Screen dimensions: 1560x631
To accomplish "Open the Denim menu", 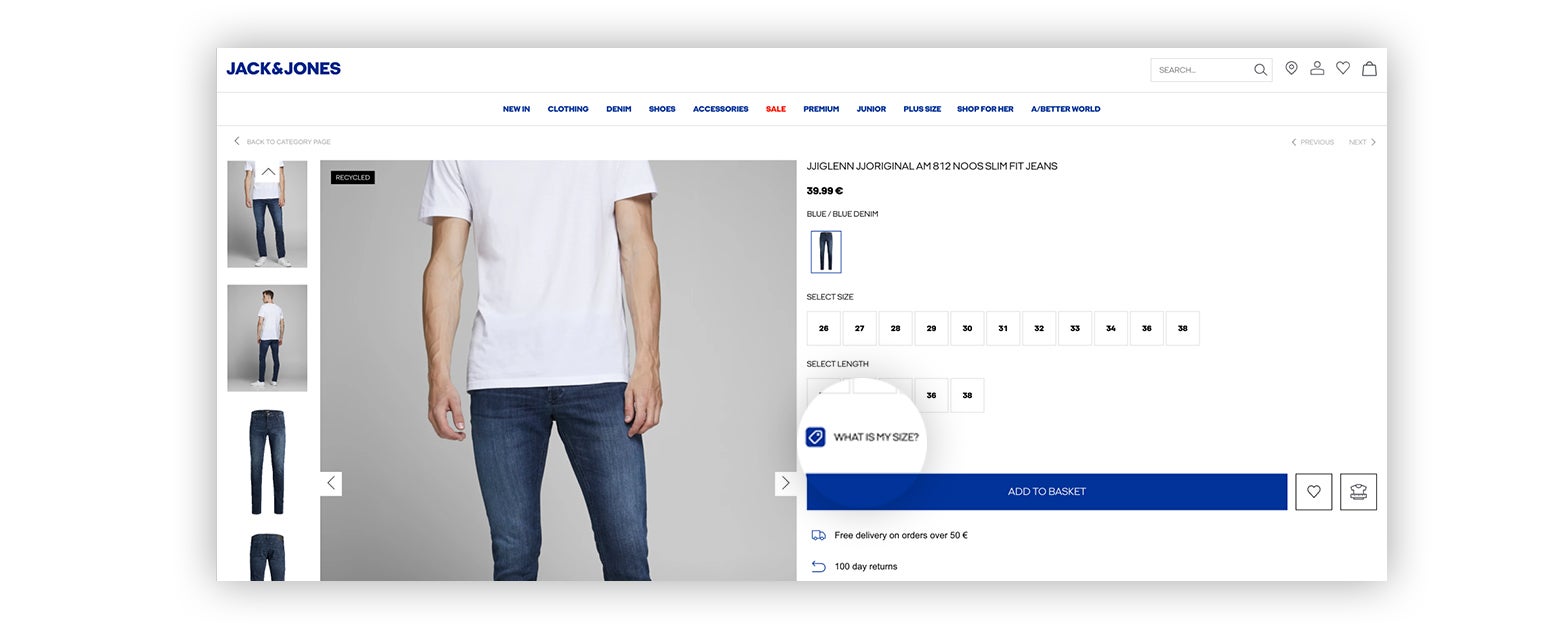I will pyautogui.click(x=618, y=109).
